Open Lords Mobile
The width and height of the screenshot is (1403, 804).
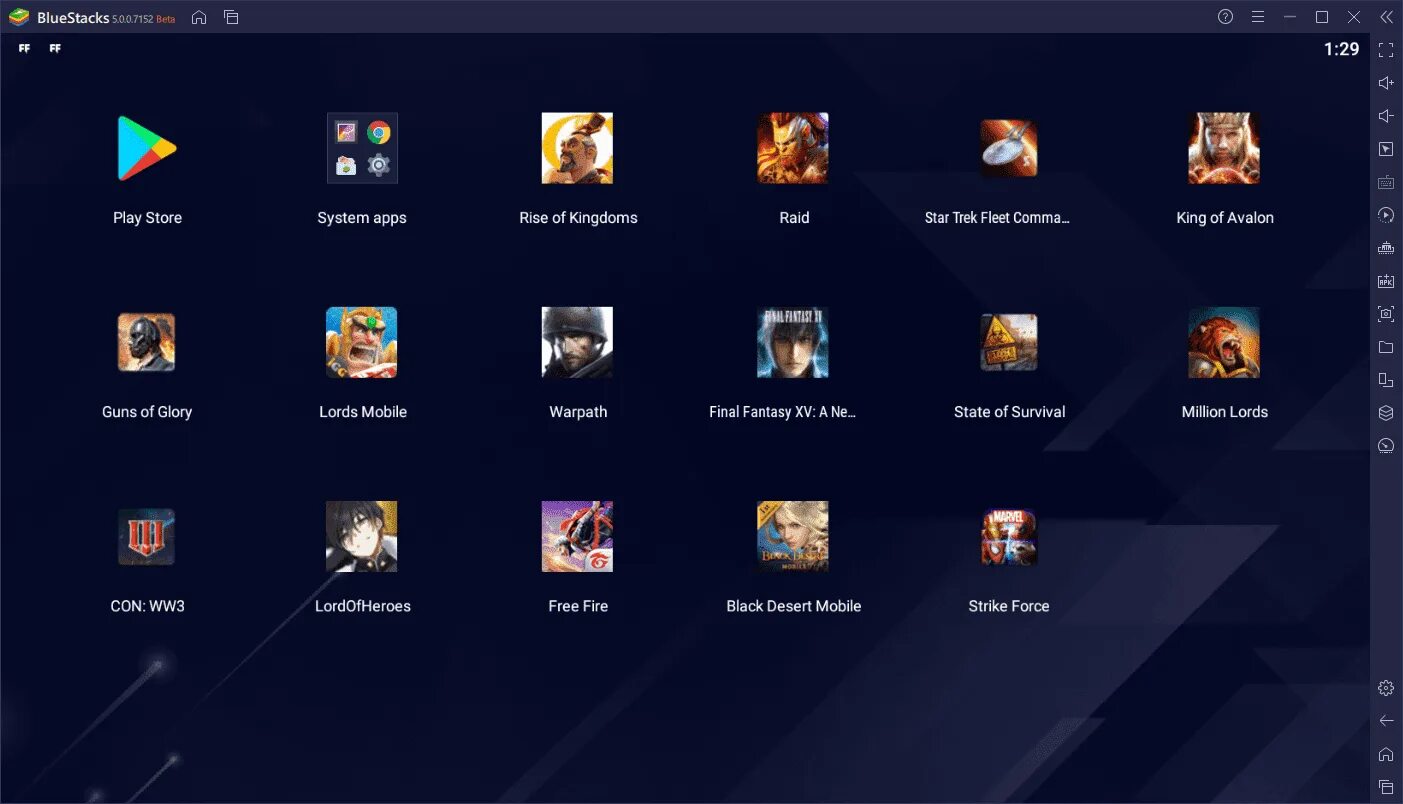click(362, 342)
